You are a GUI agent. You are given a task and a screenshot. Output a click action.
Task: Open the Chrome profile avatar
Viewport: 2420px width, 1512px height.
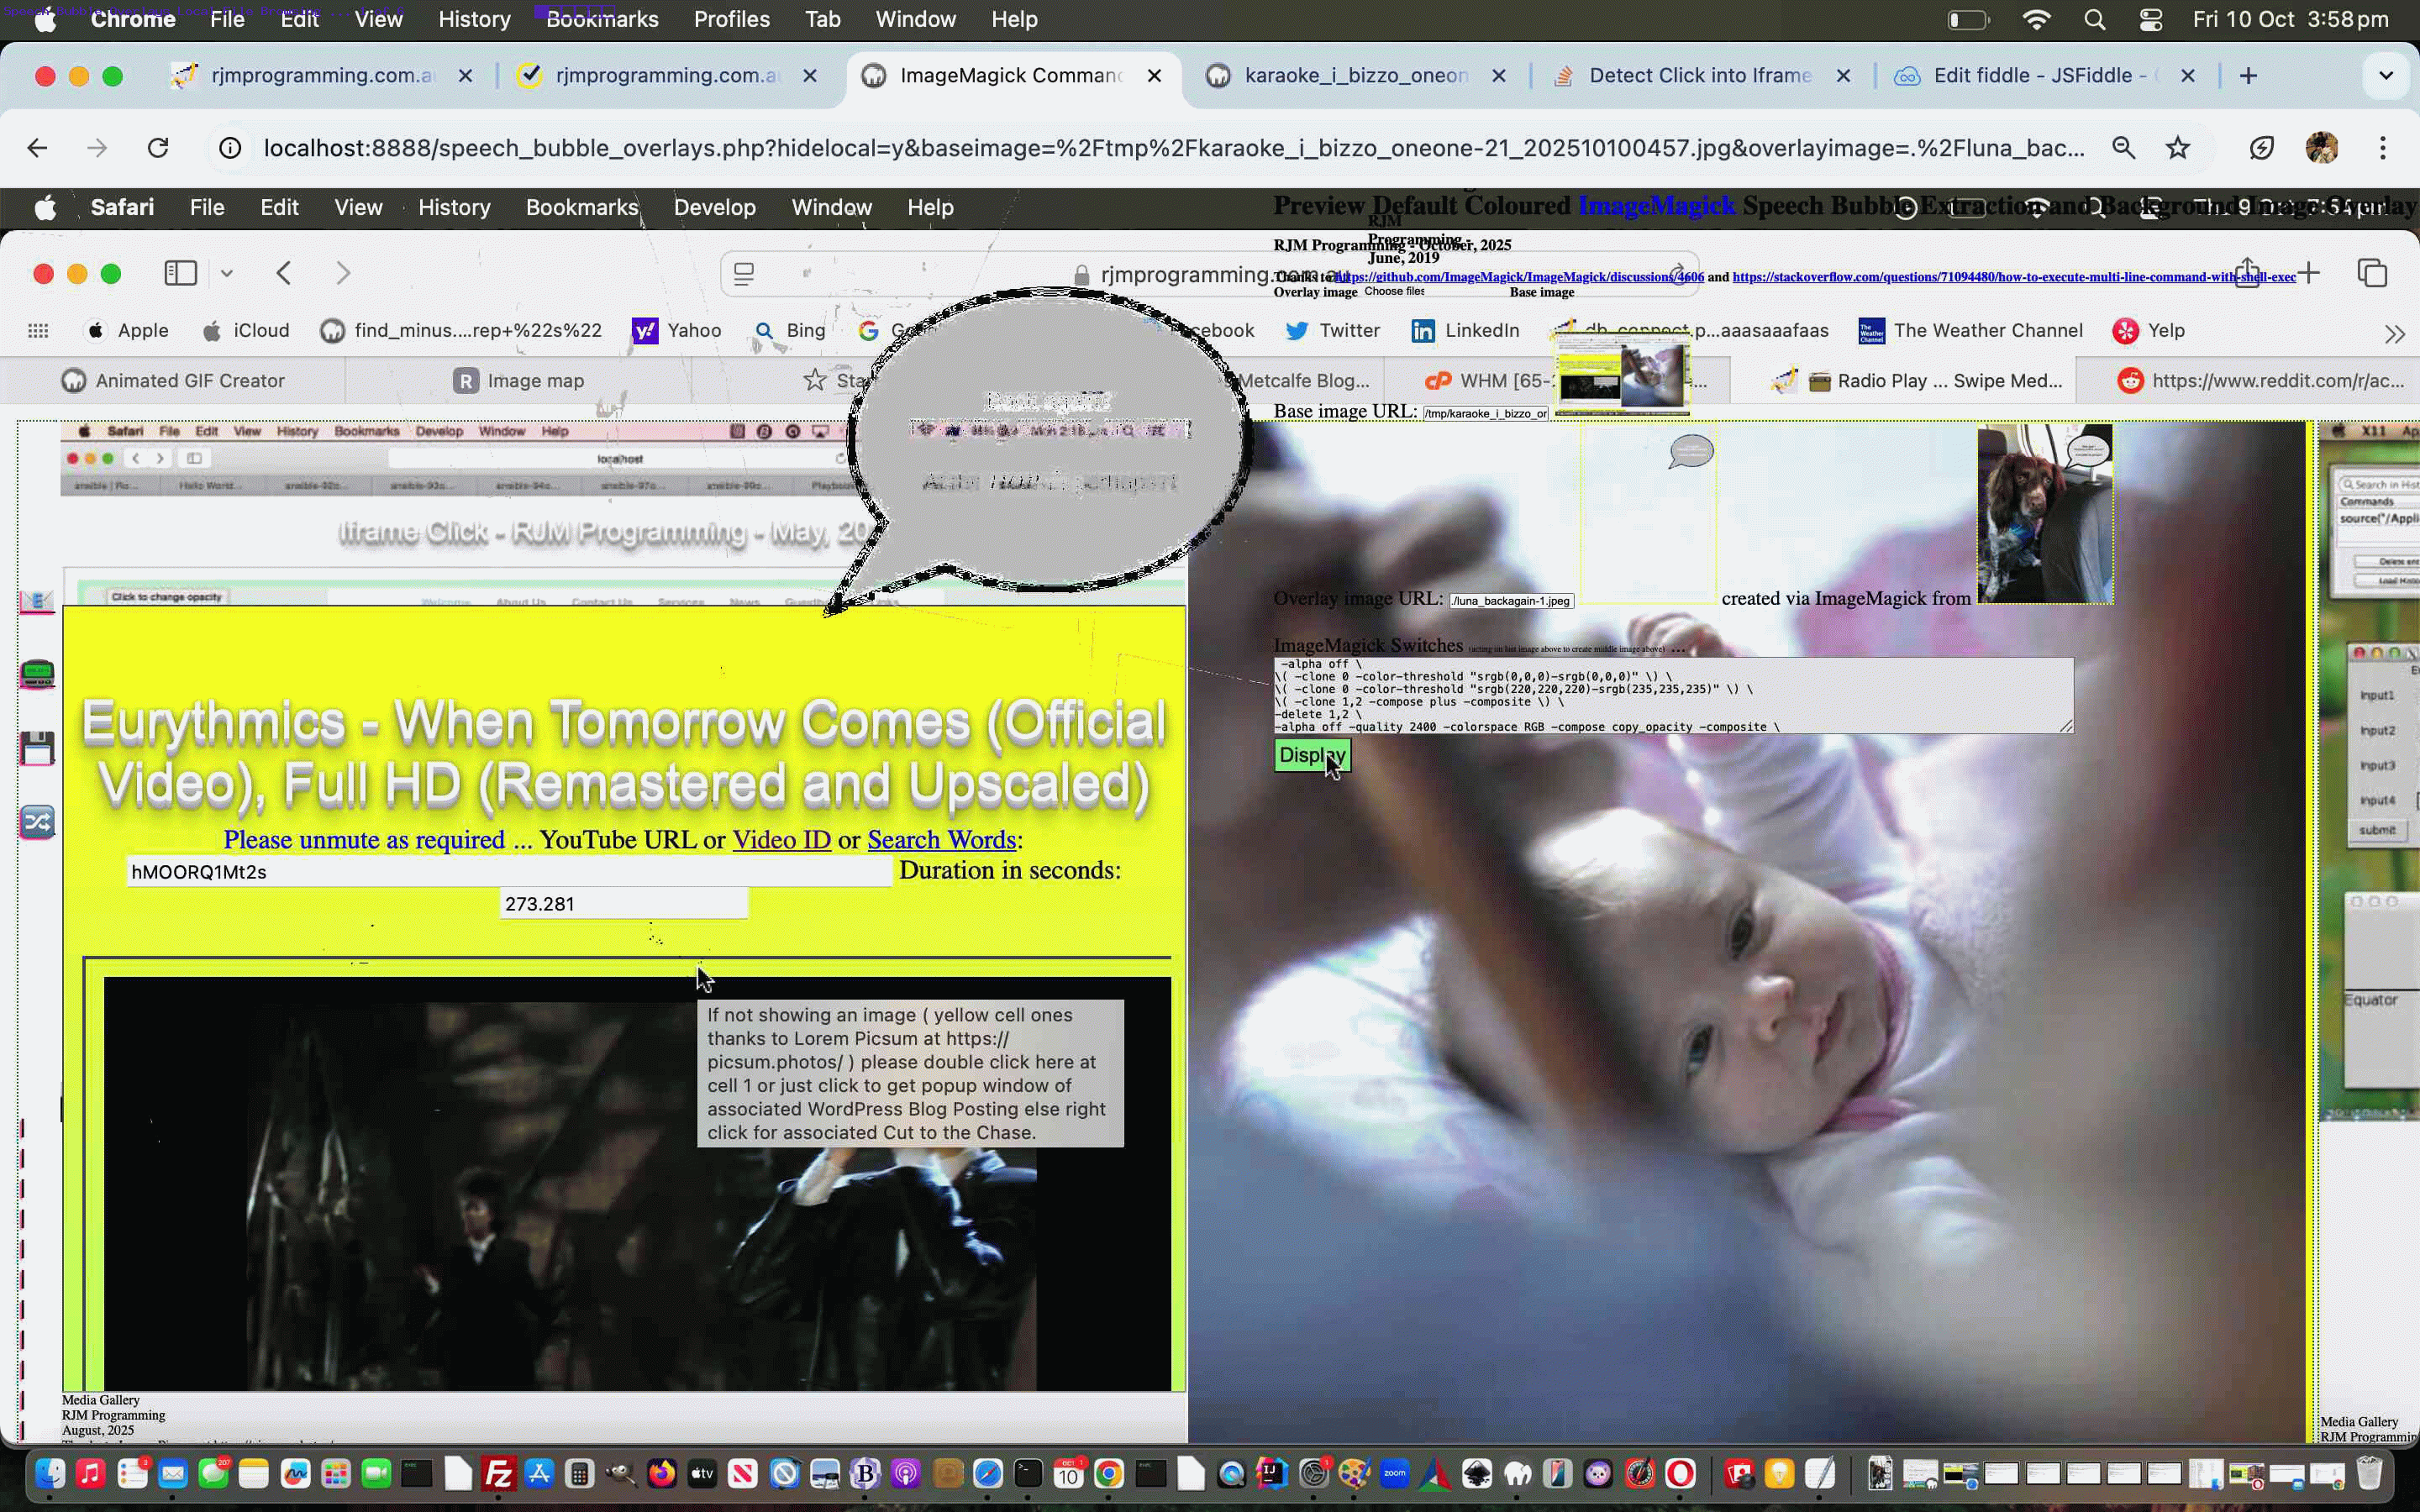pyautogui.click(x=2321, y=148)
